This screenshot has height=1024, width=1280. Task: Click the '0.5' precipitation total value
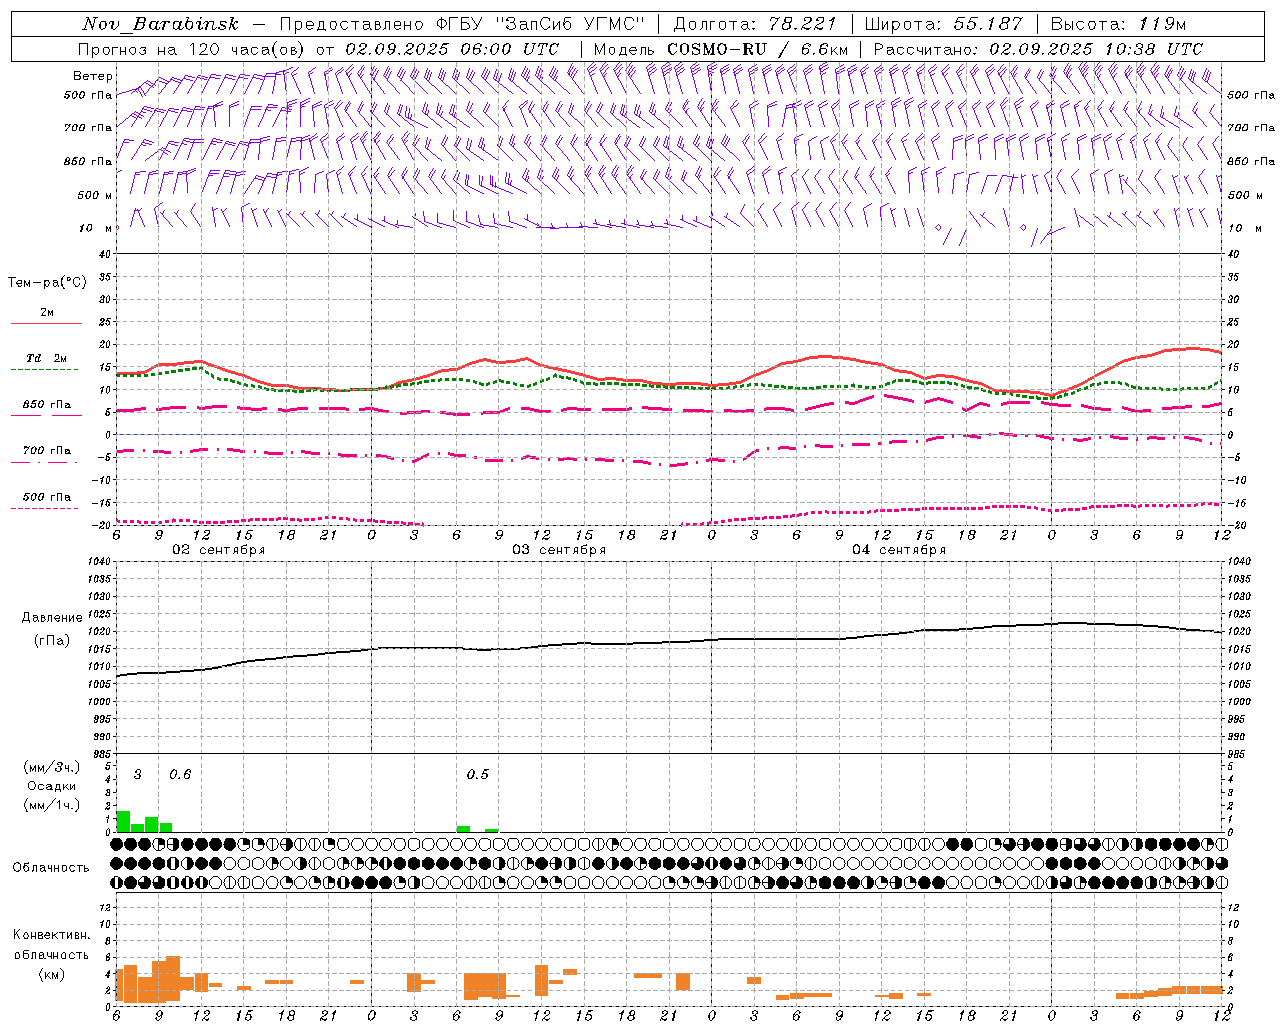[478, 775]
